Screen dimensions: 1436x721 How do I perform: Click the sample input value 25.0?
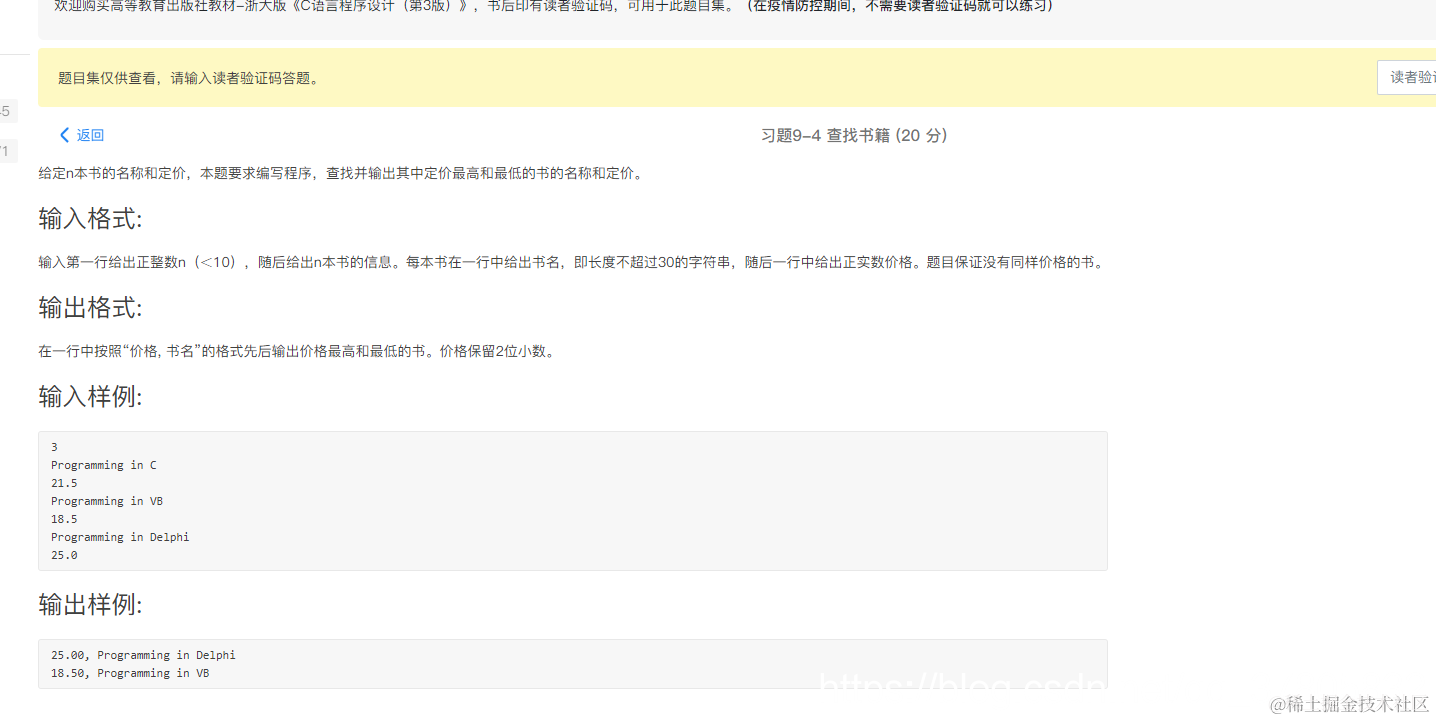click(x=64, y=555)
